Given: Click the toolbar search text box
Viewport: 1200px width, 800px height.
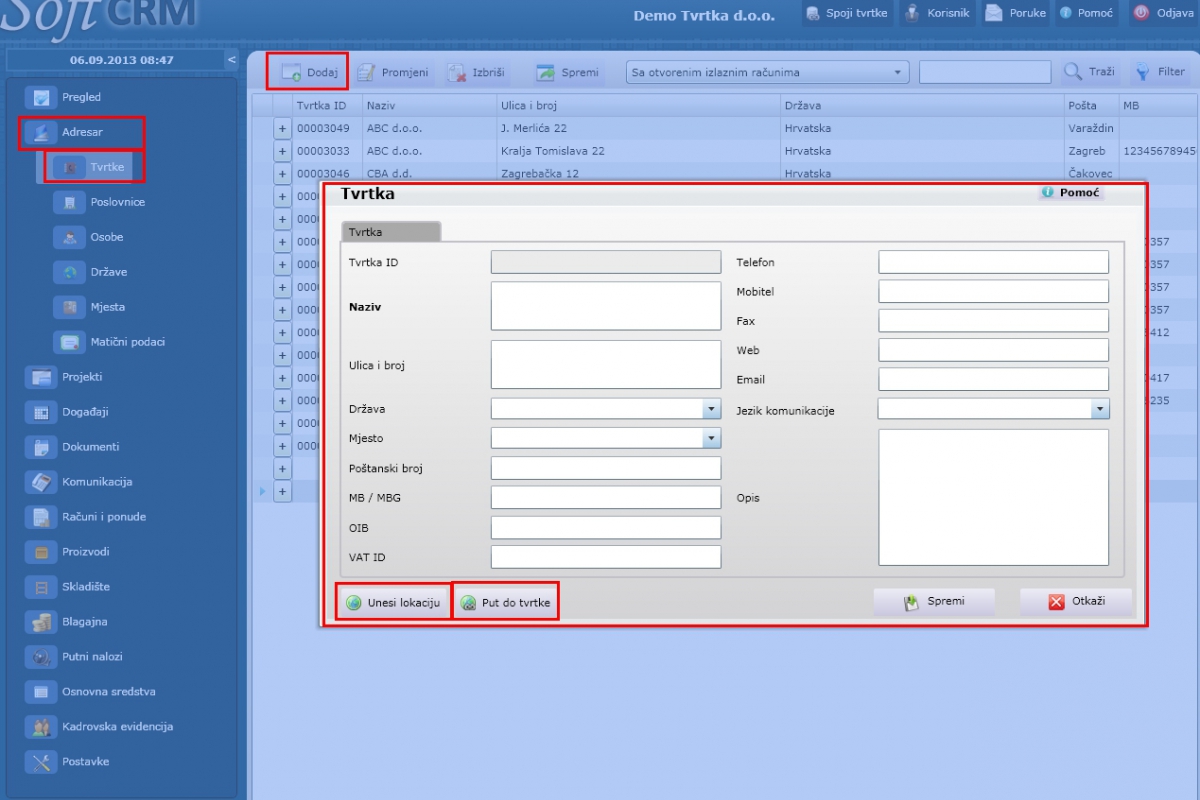Looking at the screenshot, I should 985,72.
